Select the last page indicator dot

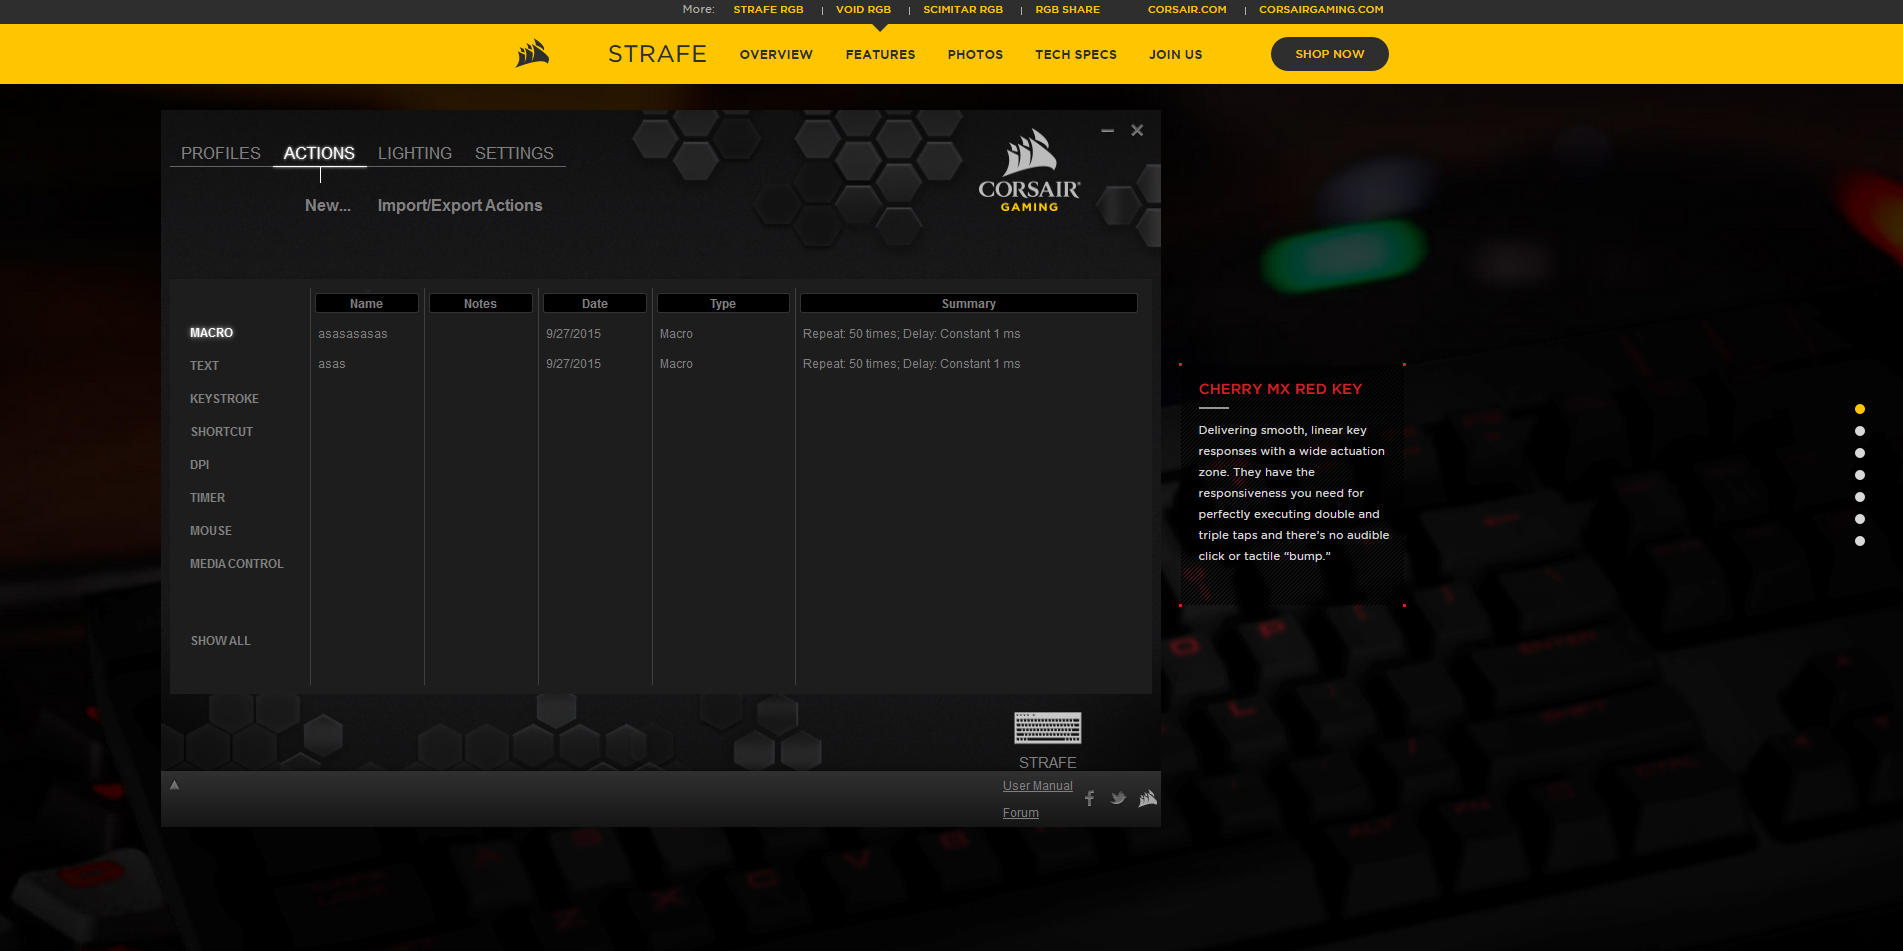tap(1859, 541)
